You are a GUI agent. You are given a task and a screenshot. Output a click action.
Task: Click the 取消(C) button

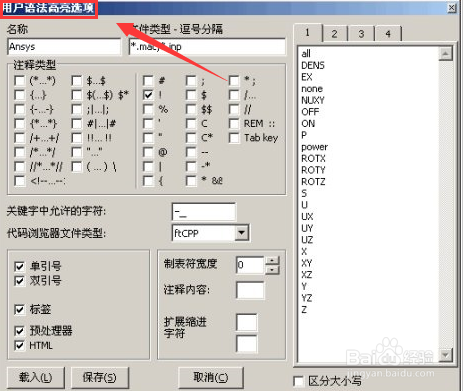pos(211,378)
